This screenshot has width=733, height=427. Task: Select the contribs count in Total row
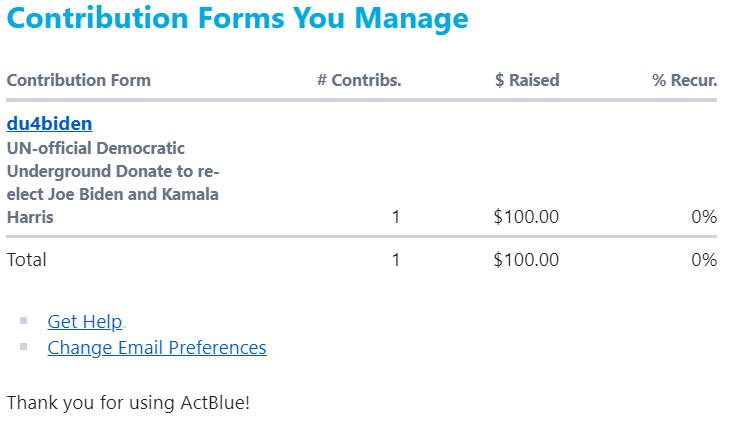(x=396, y=260)
